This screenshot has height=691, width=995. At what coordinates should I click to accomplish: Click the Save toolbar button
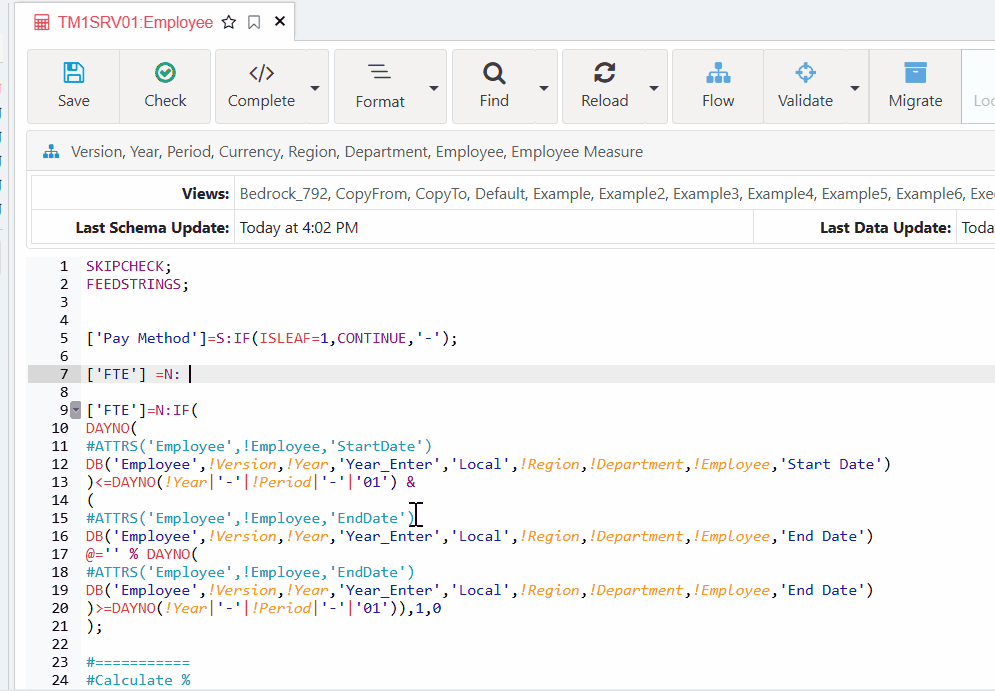(73, 86)
